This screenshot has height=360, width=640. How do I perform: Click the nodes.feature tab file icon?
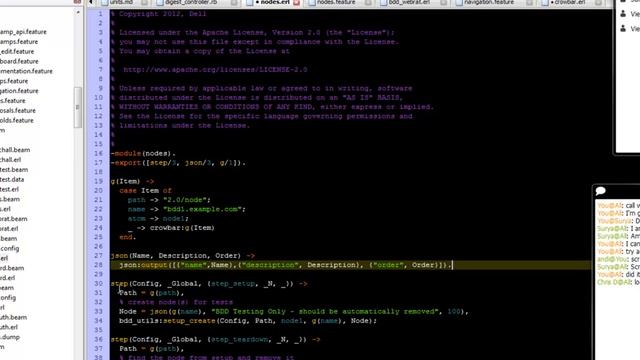click(x=312, y=3)
